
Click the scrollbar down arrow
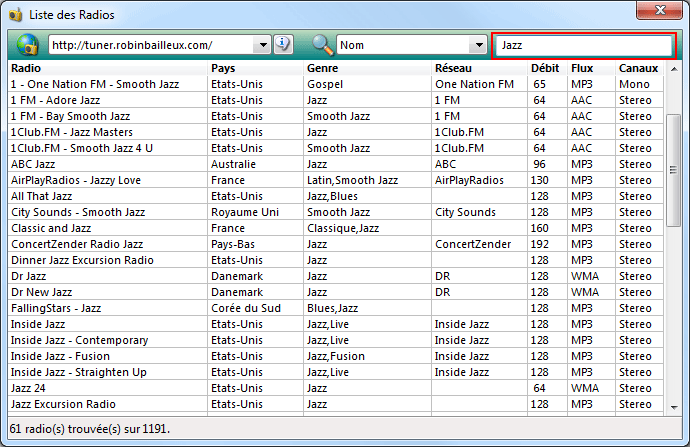674,407
